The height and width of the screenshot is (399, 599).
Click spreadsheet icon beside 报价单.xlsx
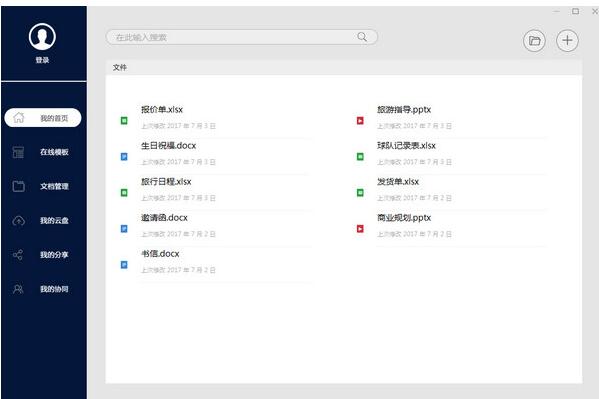point(124,121)
